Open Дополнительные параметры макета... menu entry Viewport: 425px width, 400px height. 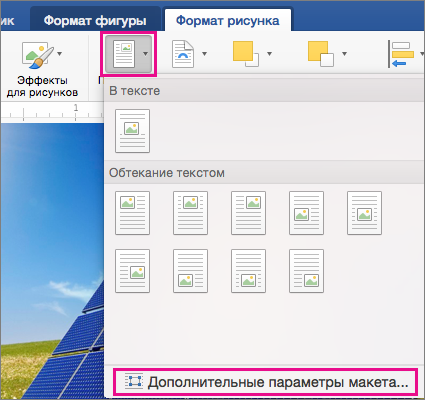(x=266, y=382)
